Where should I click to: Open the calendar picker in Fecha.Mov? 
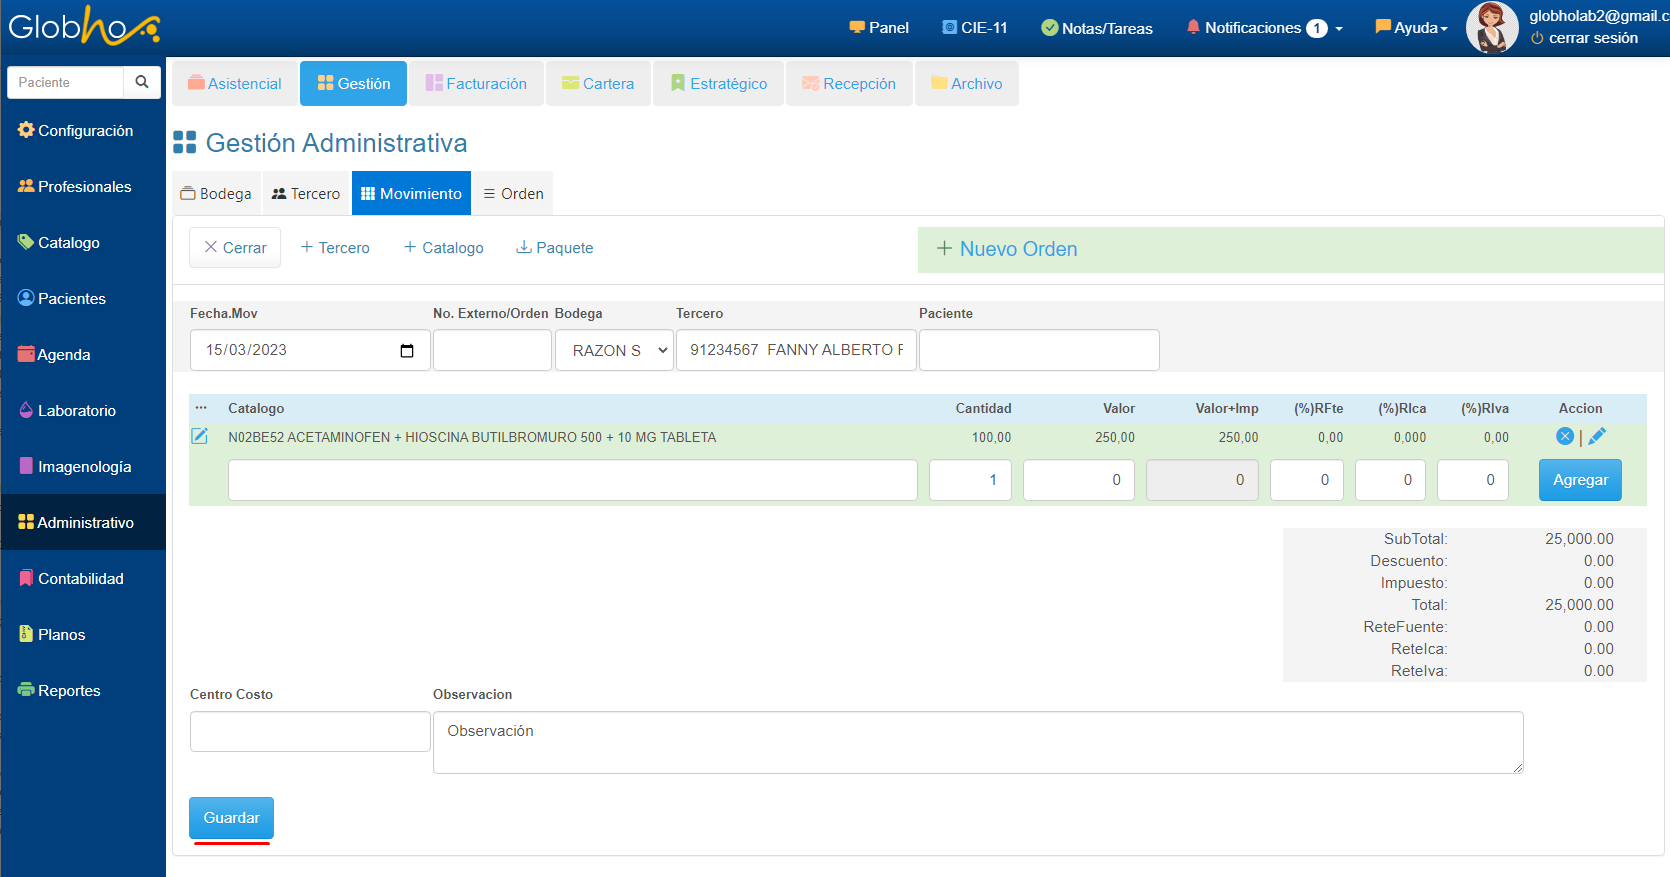coord(407,350)
